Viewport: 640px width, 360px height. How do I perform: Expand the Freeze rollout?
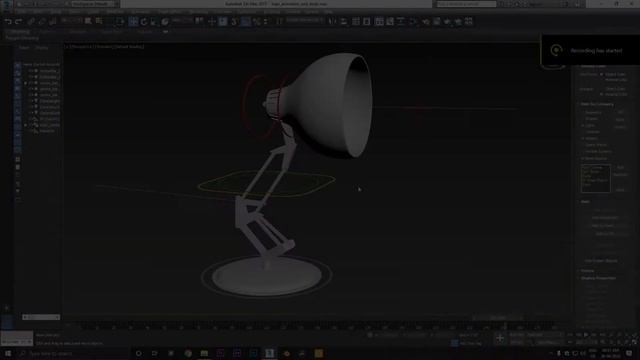click(x=588, y=271)
